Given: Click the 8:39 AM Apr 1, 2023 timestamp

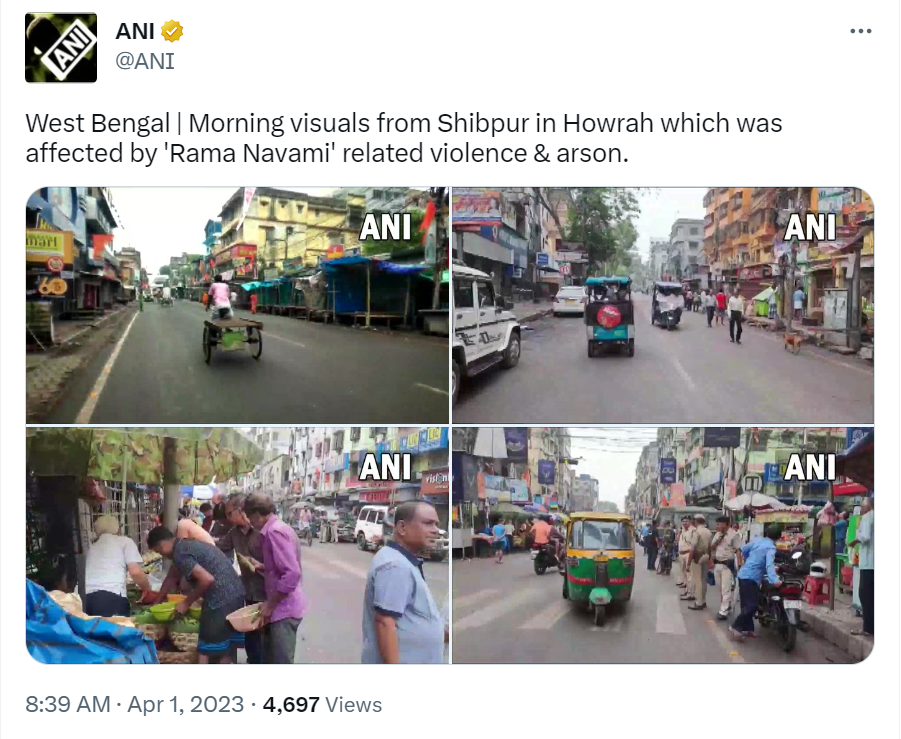Looking at the screenshot, I should 134,705.
